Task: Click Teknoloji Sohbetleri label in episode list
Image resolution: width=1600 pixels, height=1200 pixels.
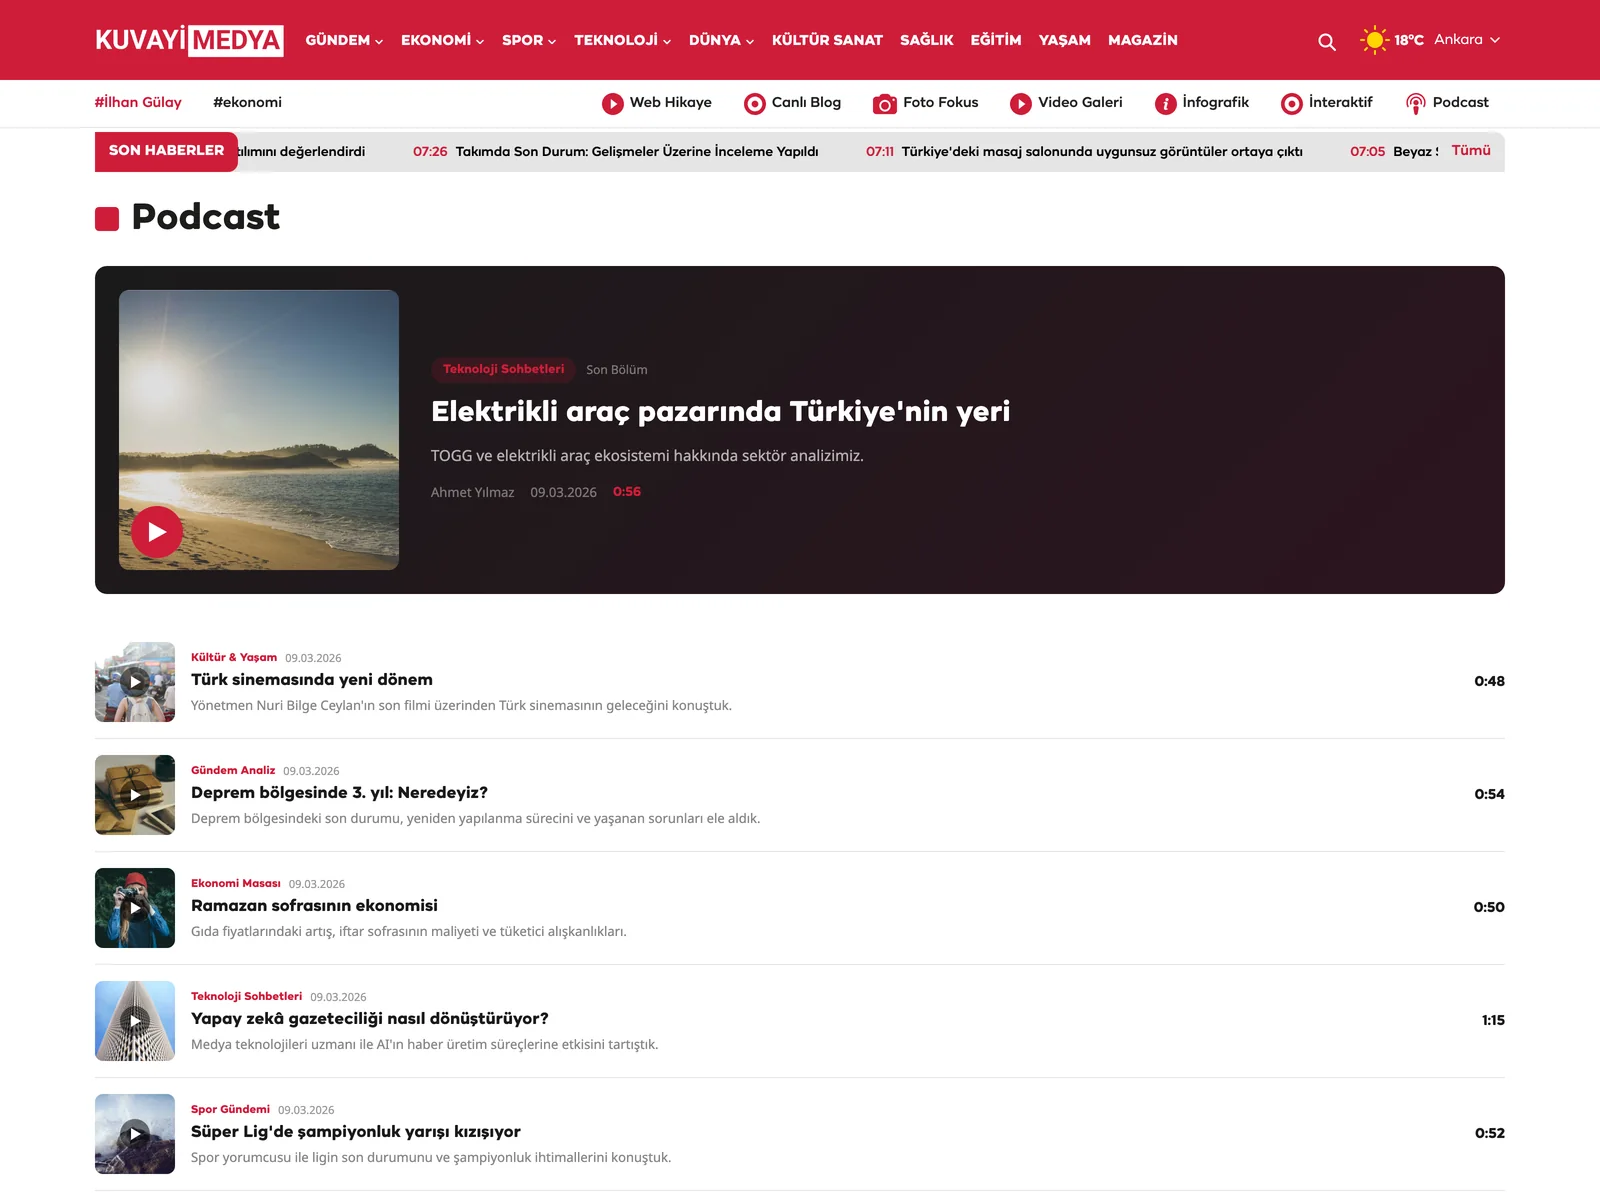Action: point(246,997)
